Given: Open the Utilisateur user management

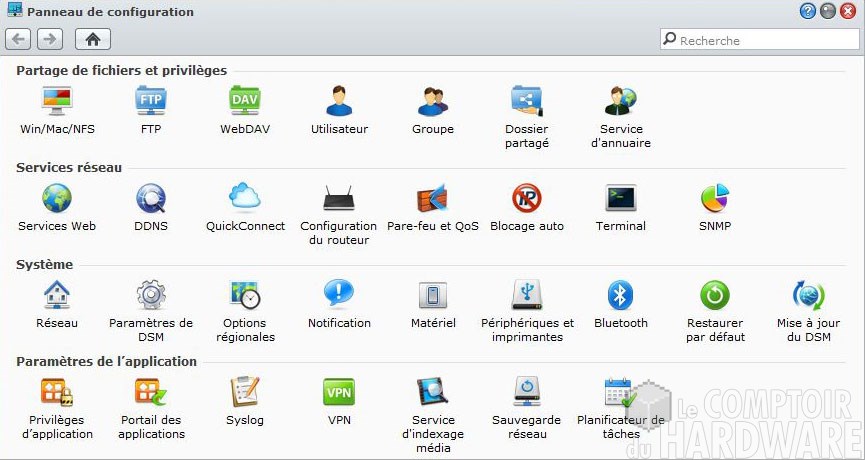Looking at the screenshot, I should pyautogui.click(x=339, y=100).
